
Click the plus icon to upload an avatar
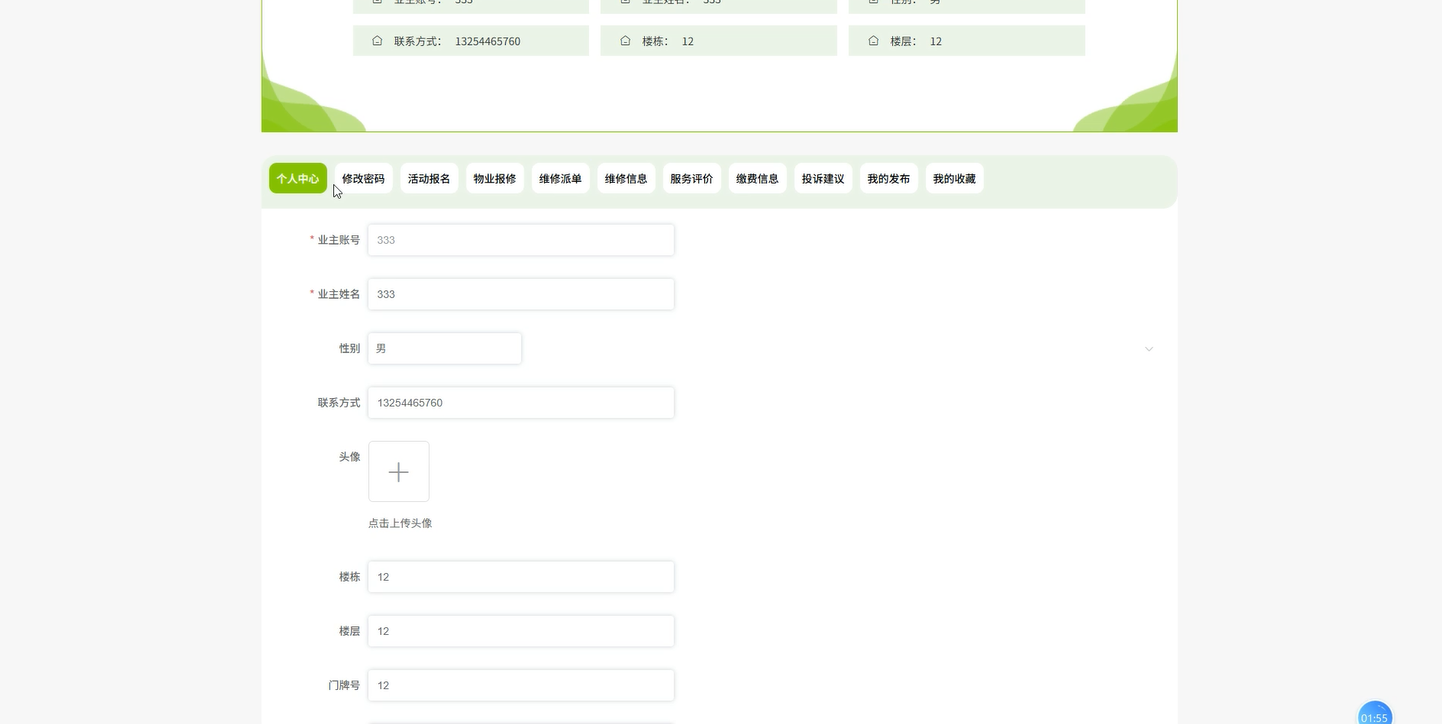click(x=398, y=471)
